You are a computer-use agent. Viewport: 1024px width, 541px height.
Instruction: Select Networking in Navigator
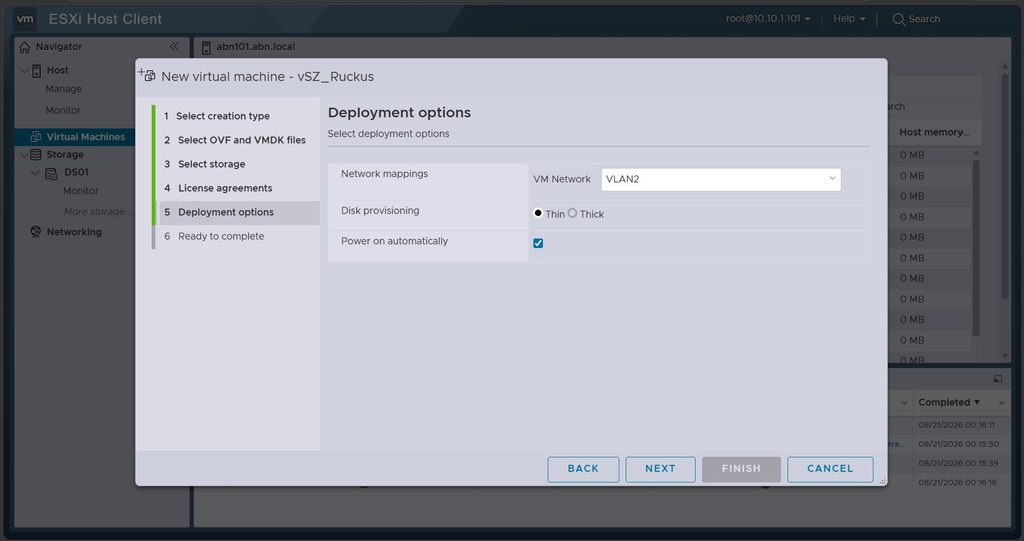coord(74,232)
